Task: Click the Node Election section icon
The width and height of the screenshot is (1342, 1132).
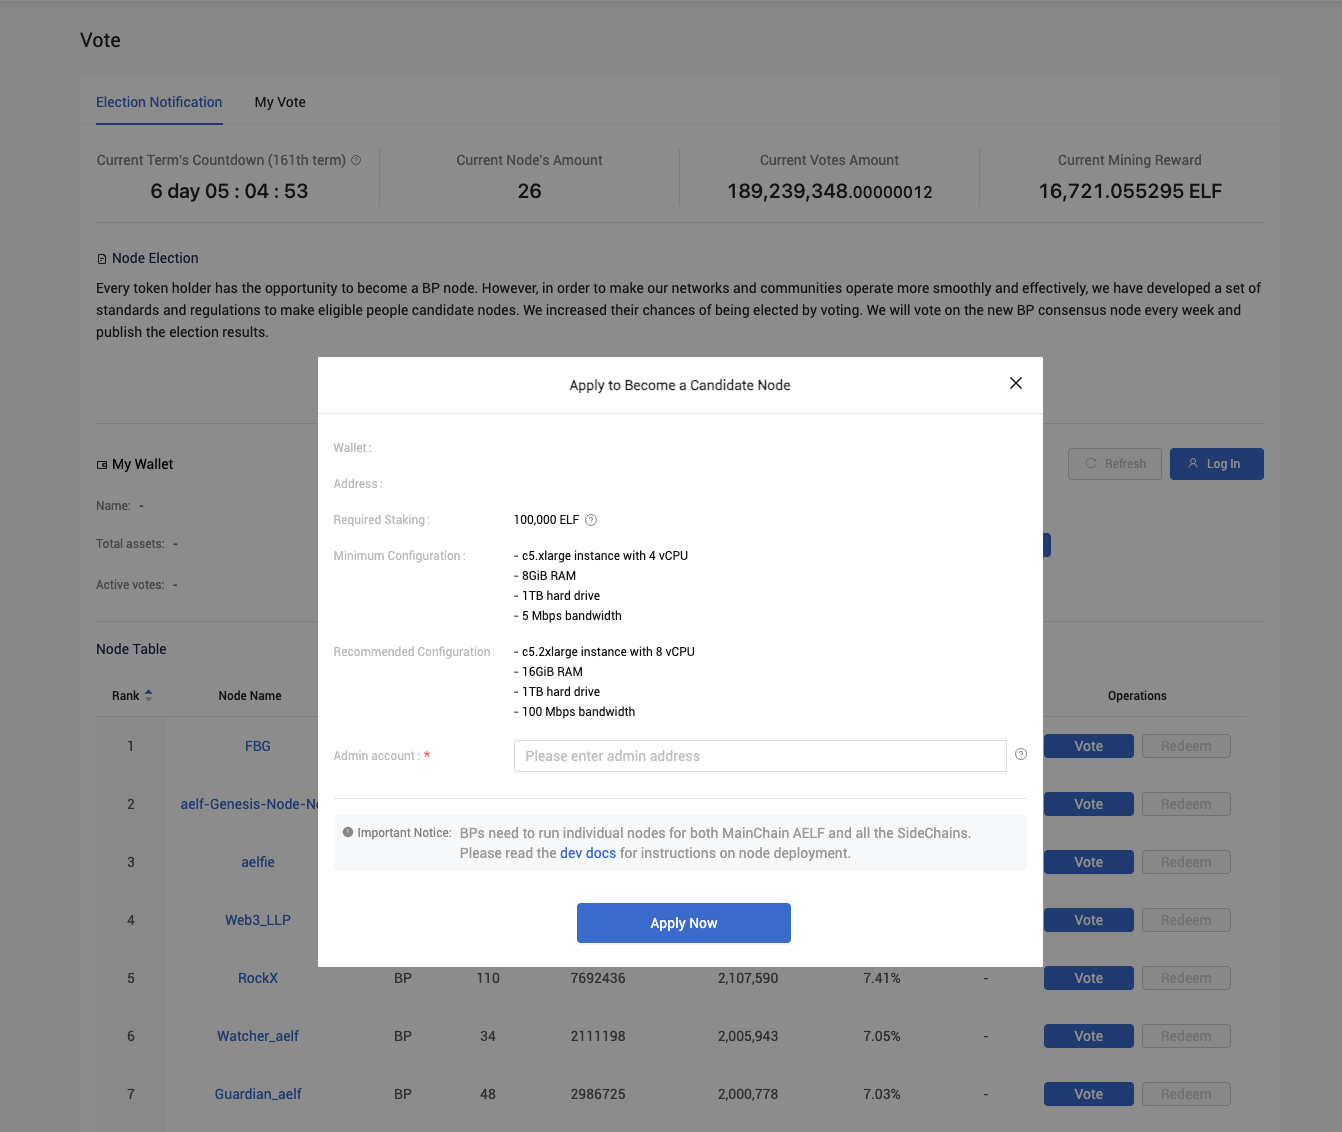Action: point(102,259)
